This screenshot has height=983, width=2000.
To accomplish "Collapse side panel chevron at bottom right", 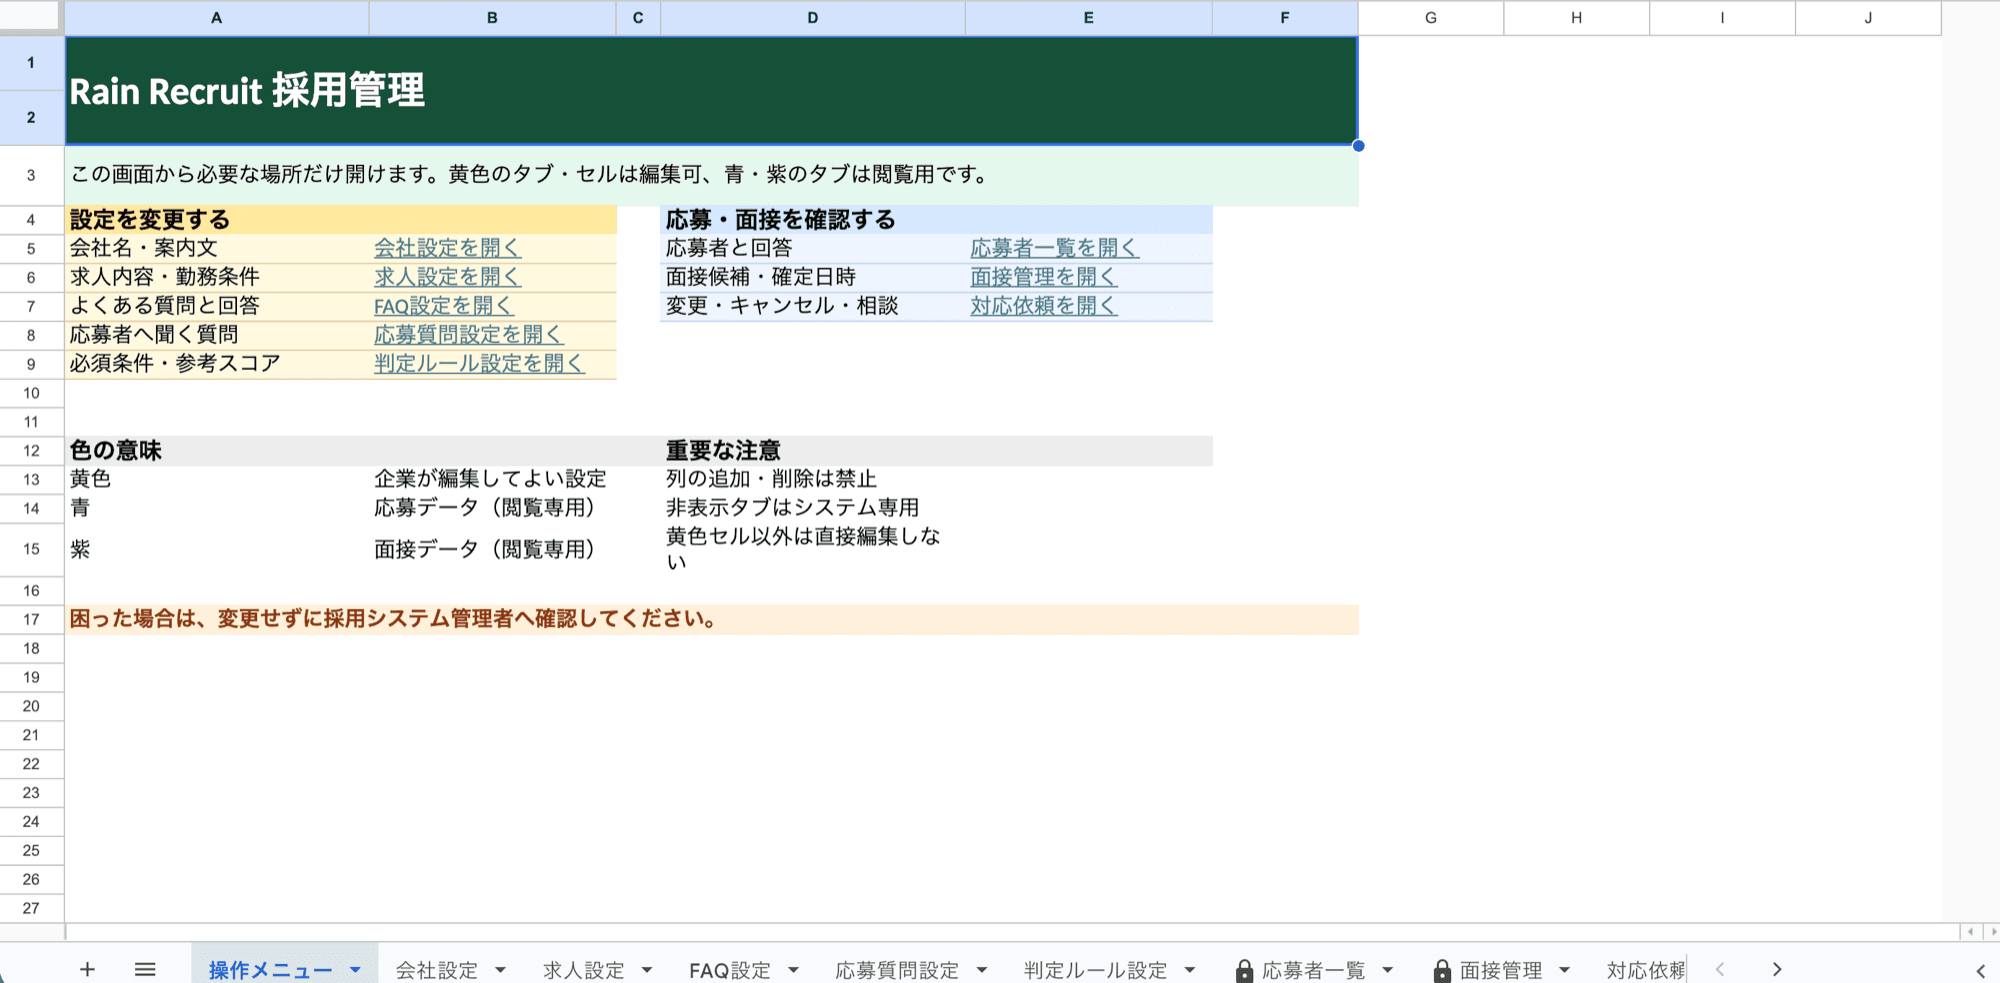I will pyautogui.click(x=1980, y=970).
